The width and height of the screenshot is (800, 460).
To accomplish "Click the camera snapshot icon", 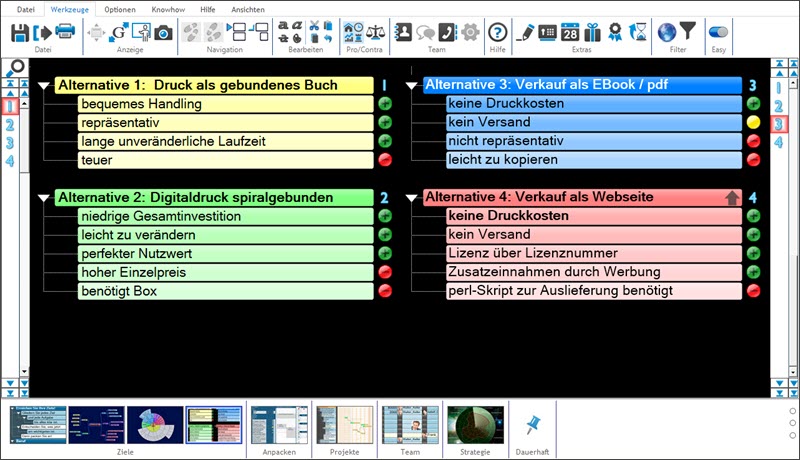I will pyautogui.click(x=162, y=32).
